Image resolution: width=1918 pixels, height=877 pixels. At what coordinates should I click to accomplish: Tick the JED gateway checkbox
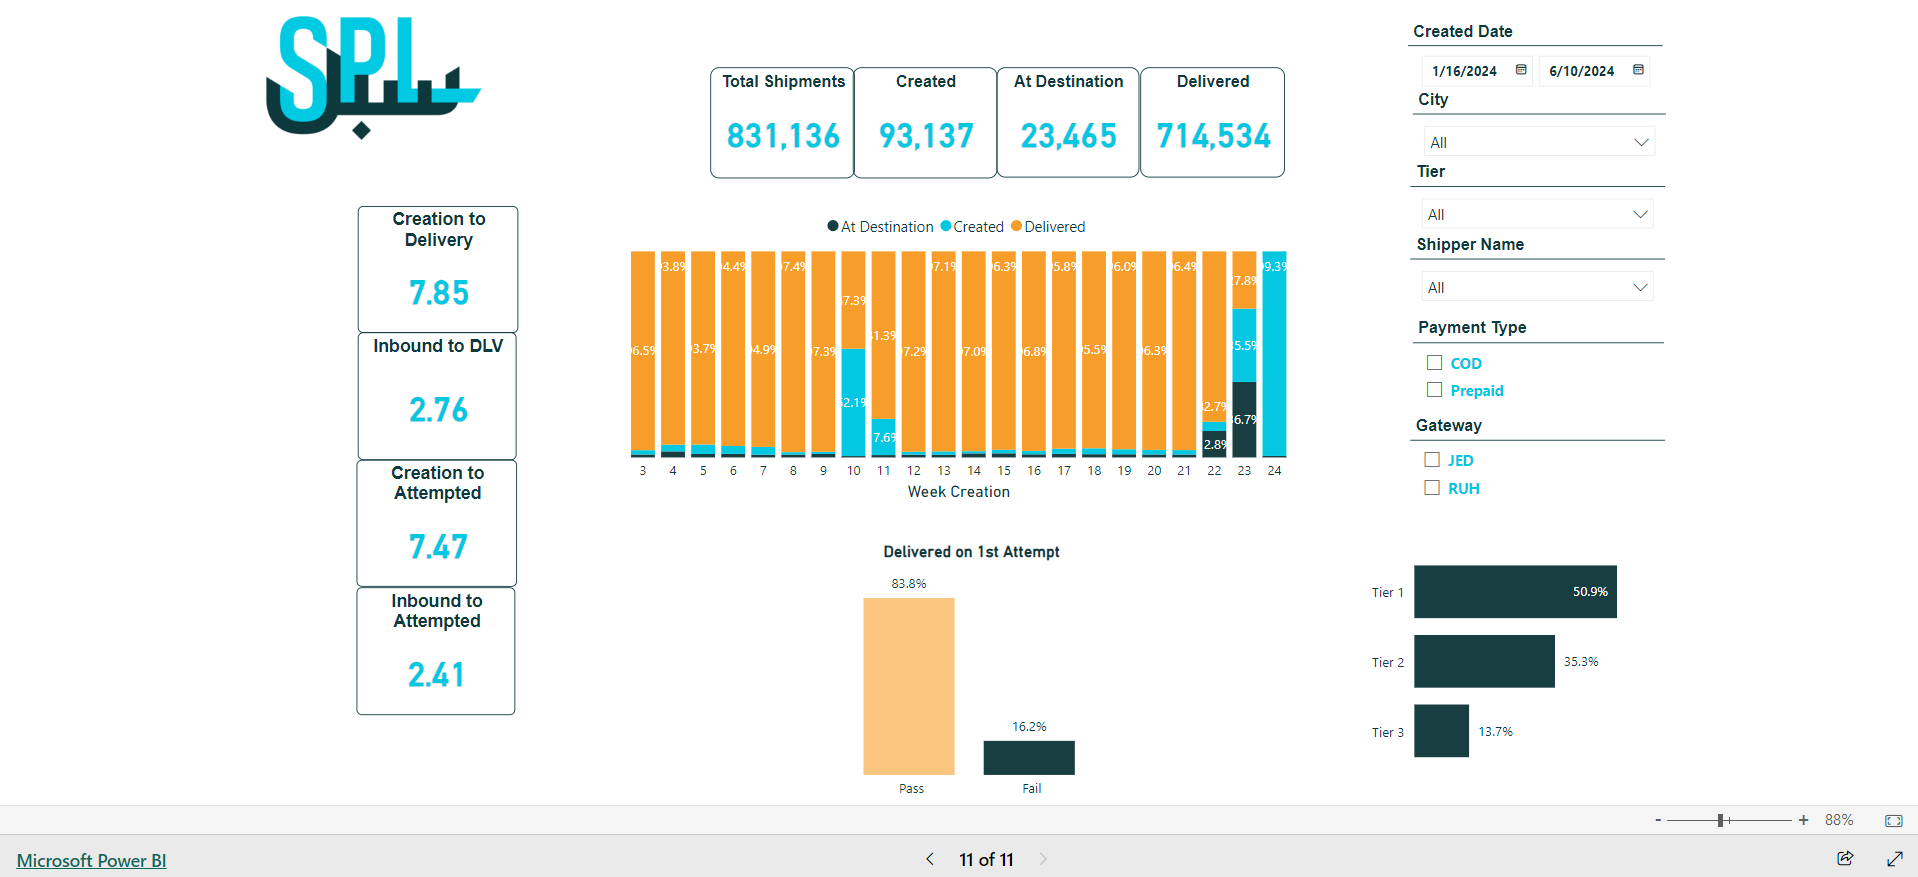coord(1432,460)
